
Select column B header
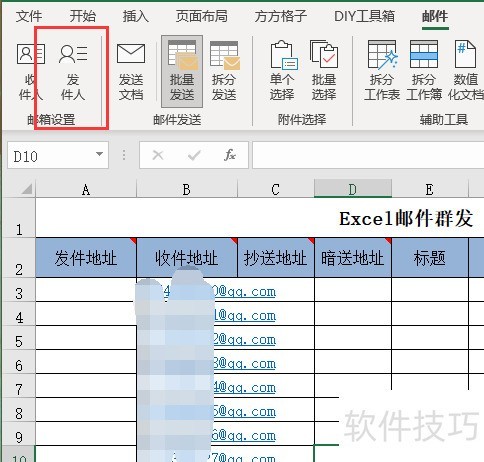187,189
